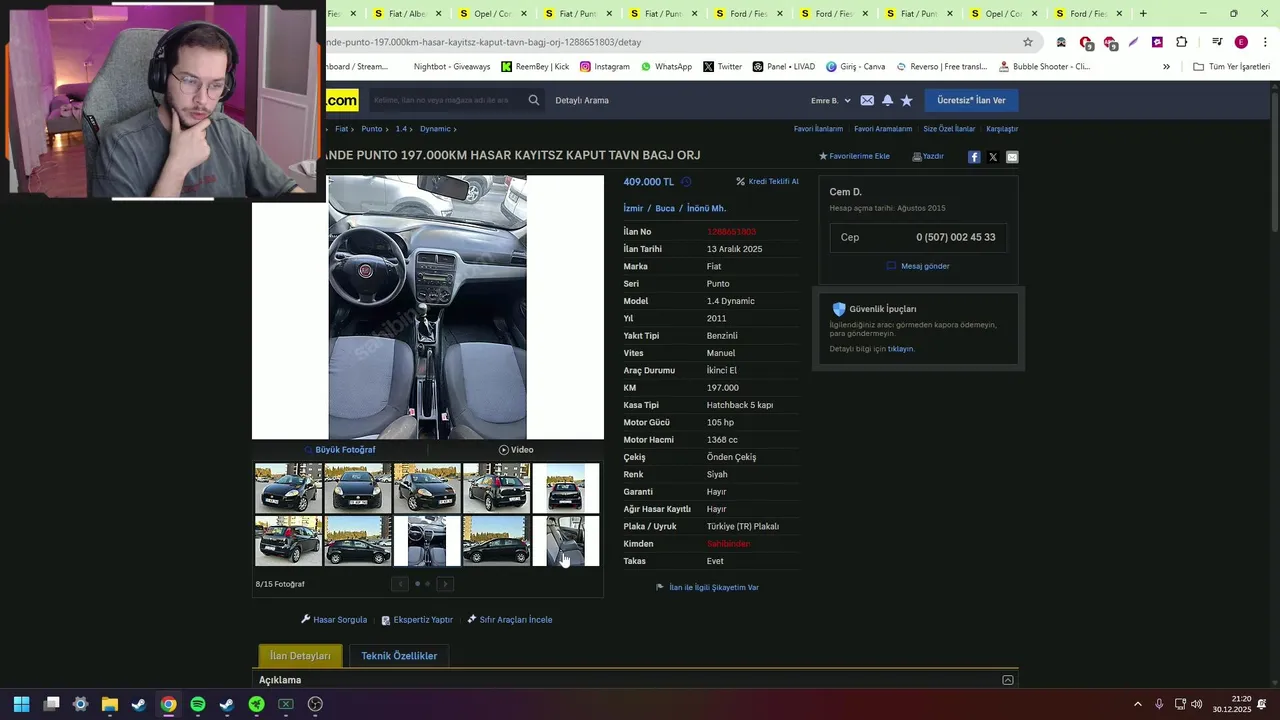Open new browser tab with plus

point(1143,14)
